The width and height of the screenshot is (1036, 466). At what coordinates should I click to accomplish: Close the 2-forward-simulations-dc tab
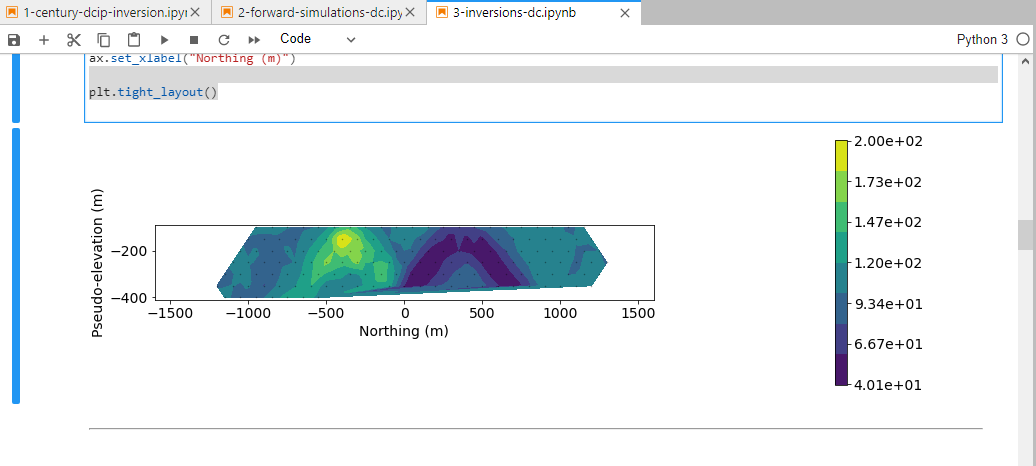[x=410, y=13]
